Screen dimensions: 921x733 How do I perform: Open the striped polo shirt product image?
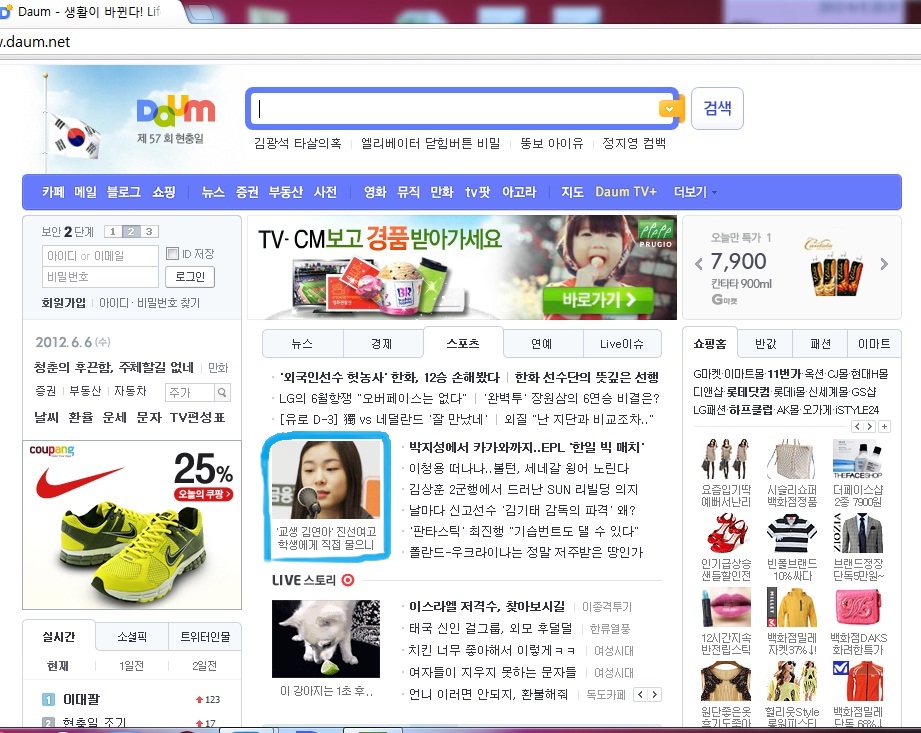coord(792,534)
